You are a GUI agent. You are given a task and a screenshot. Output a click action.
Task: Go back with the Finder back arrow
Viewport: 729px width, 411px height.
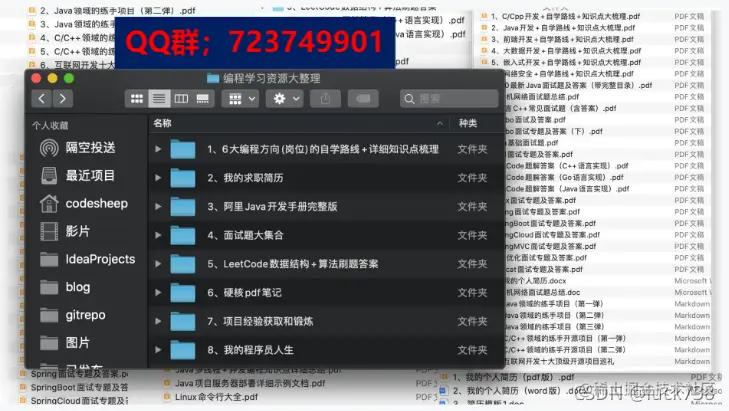coord(42,99)
